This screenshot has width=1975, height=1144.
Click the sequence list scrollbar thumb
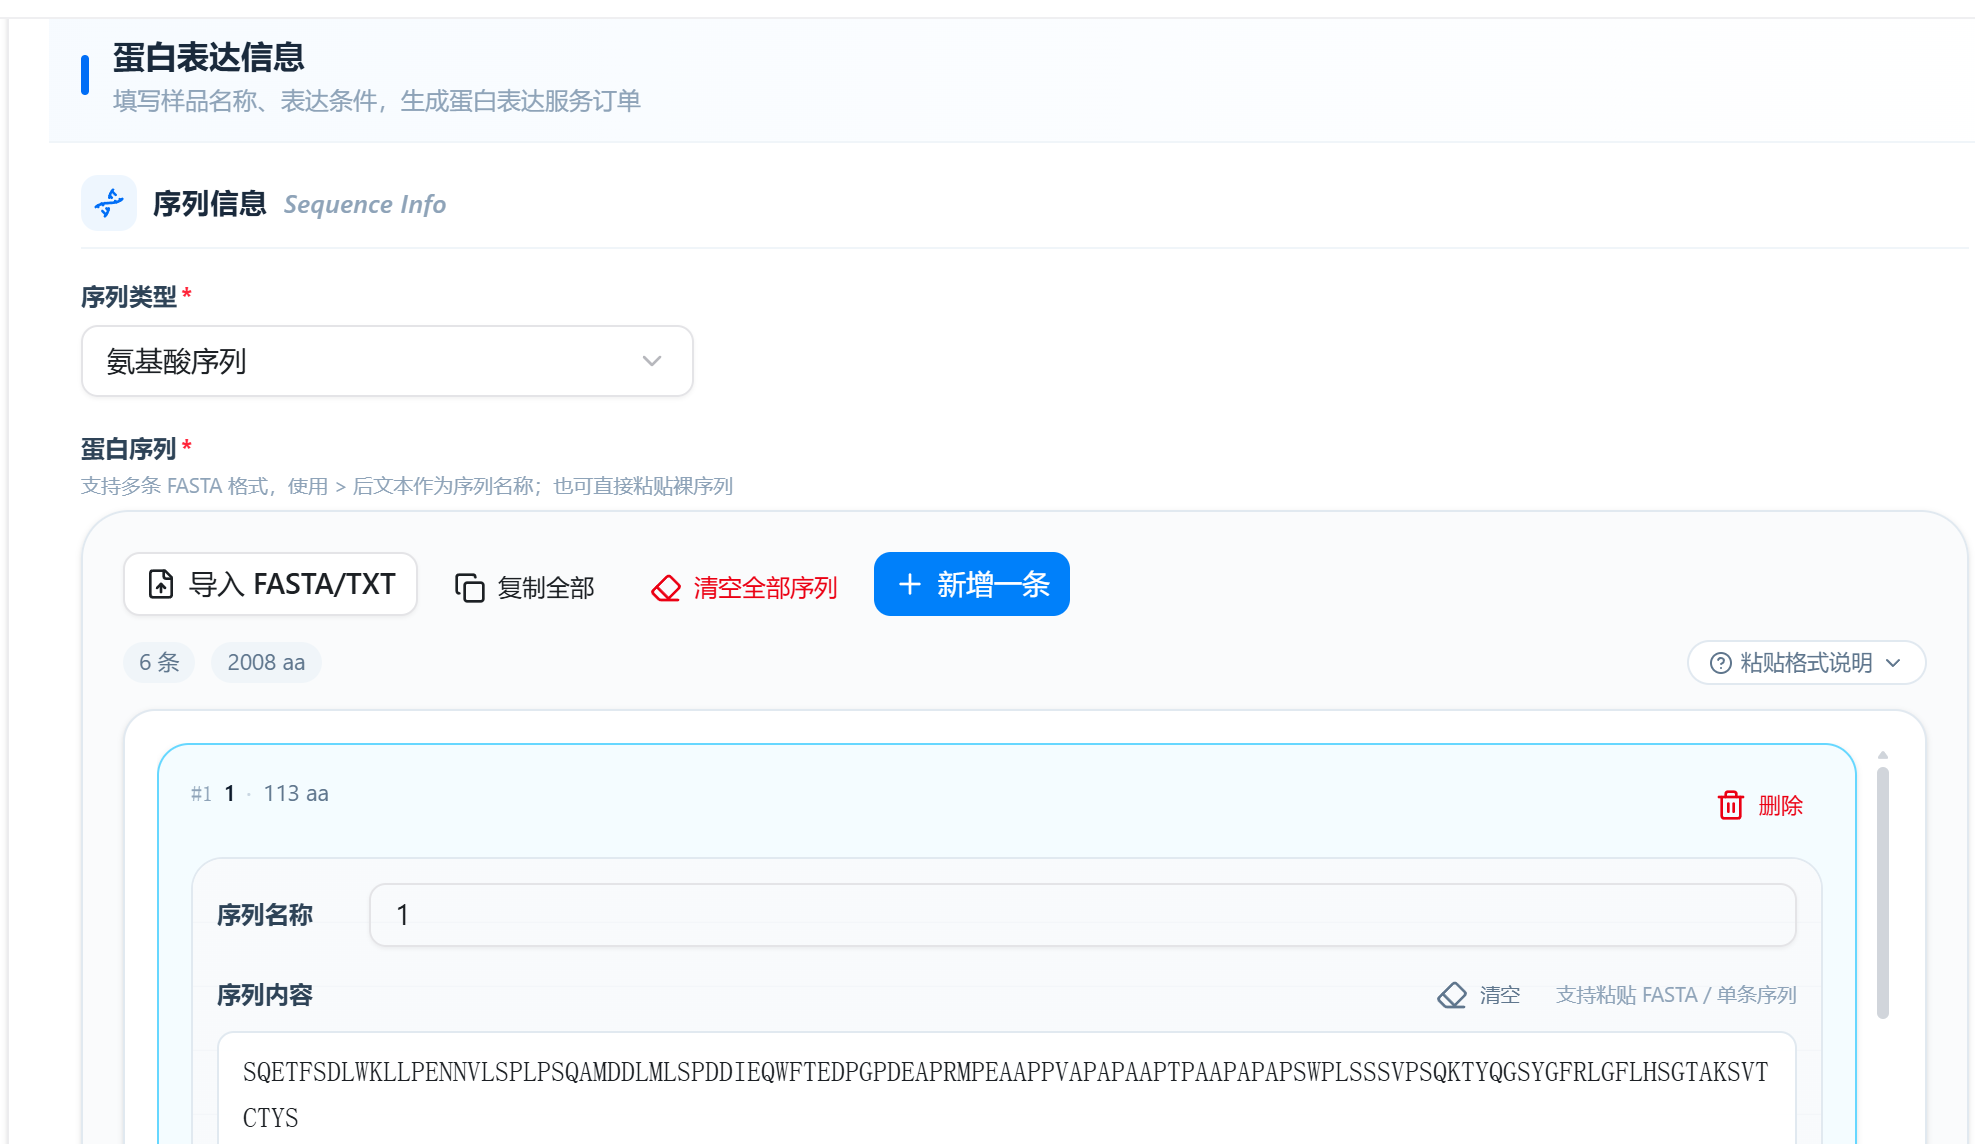coord(1883,892)
